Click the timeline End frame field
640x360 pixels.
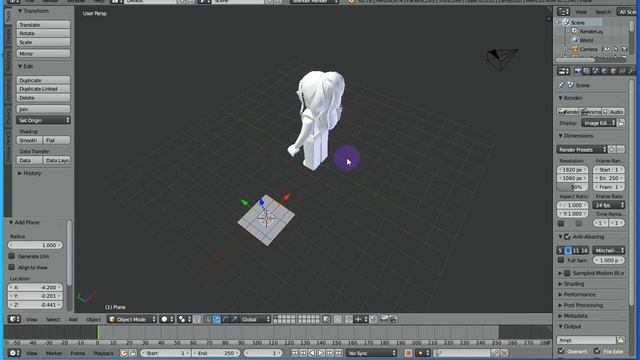click(216, 353)
